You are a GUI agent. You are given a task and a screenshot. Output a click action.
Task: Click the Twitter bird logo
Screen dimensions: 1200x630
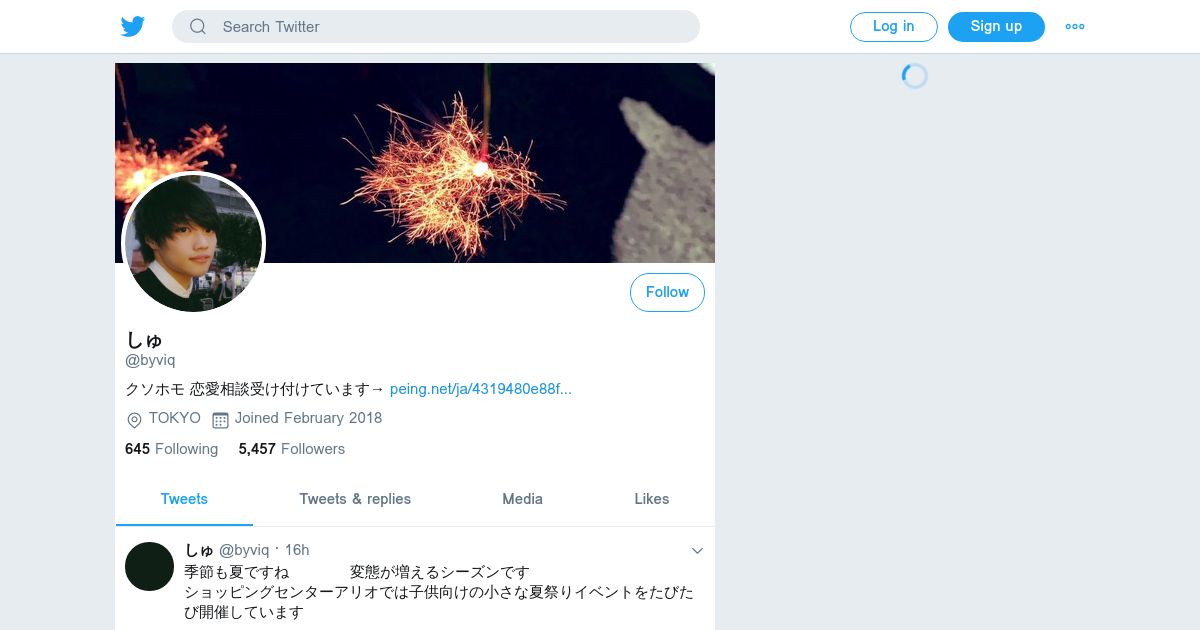[133, 27]
